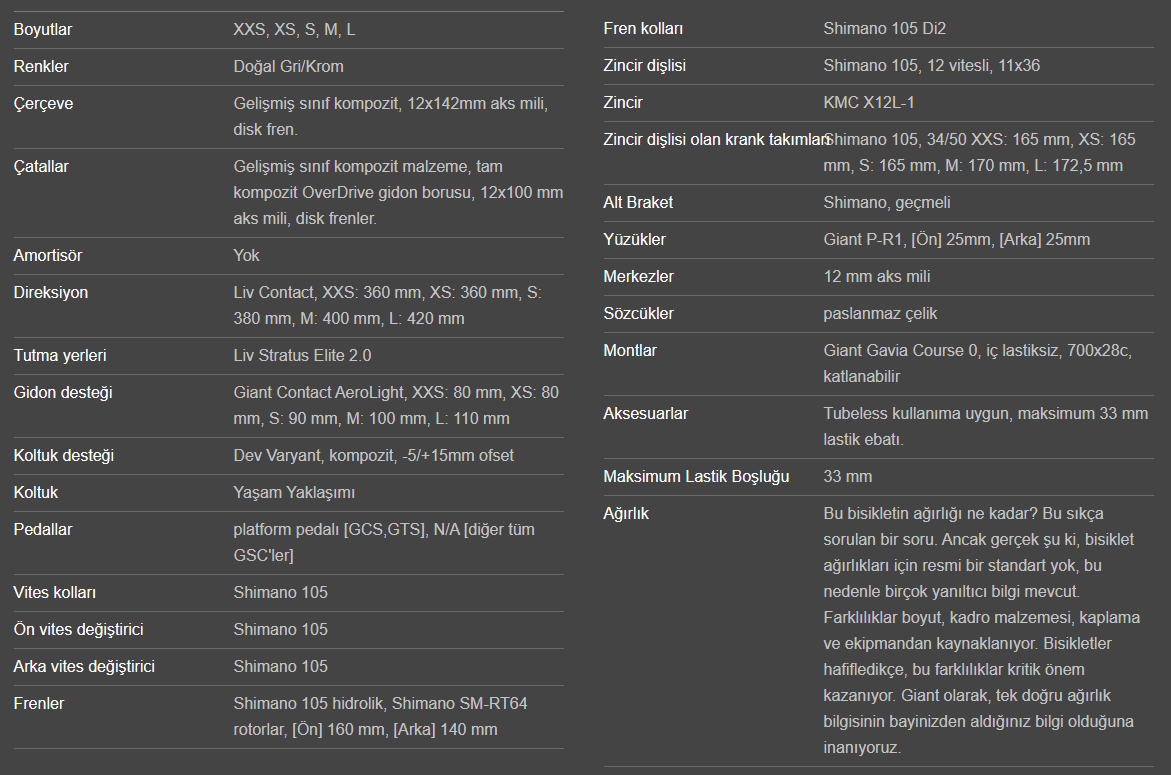Viewport: 1171px width, 775px height.
Task: Select the 'Amortisör' label
Action: tap(48, 255)
